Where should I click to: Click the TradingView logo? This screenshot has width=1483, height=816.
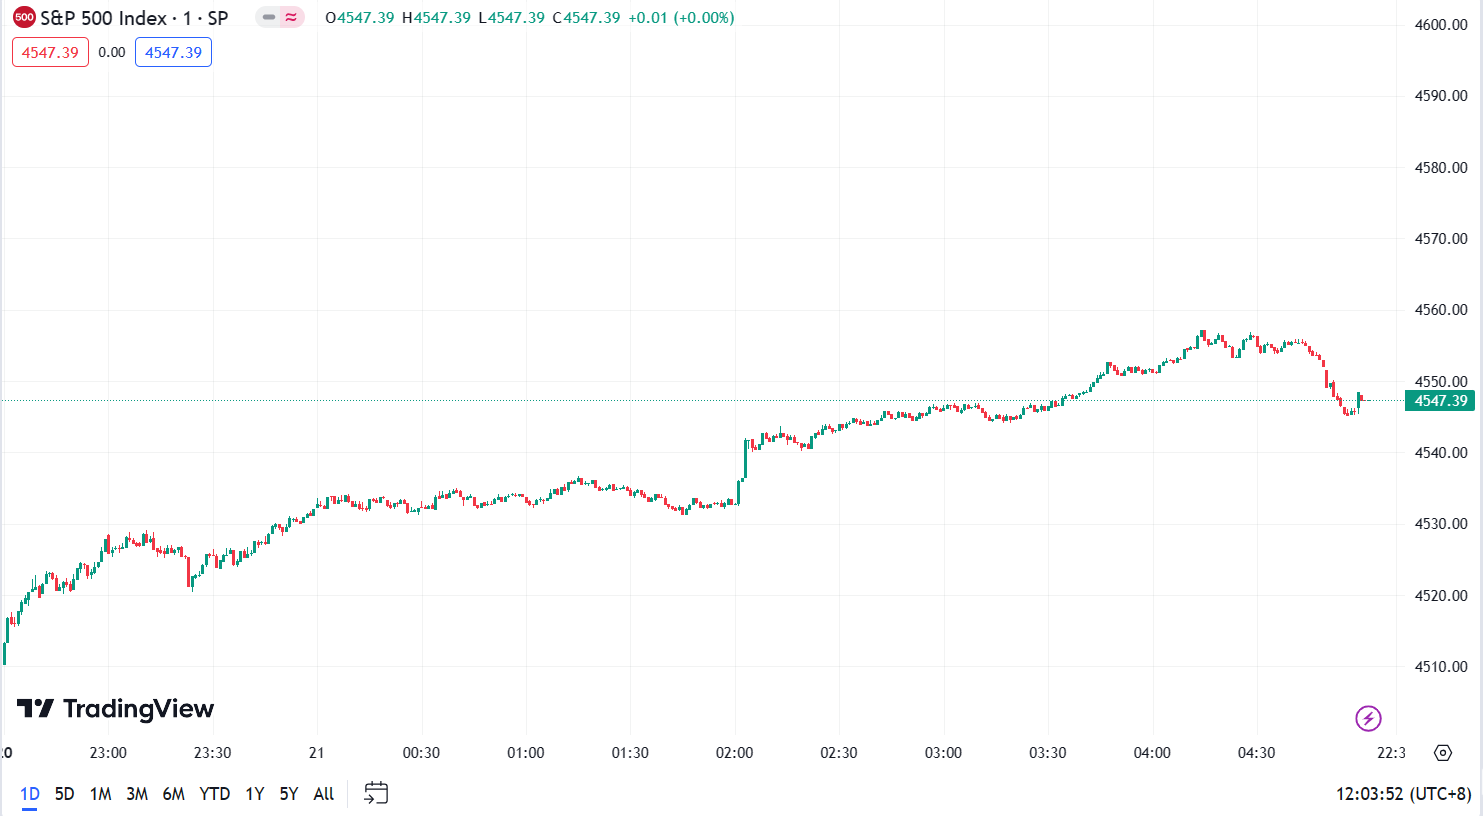click(x=116, y=709)
